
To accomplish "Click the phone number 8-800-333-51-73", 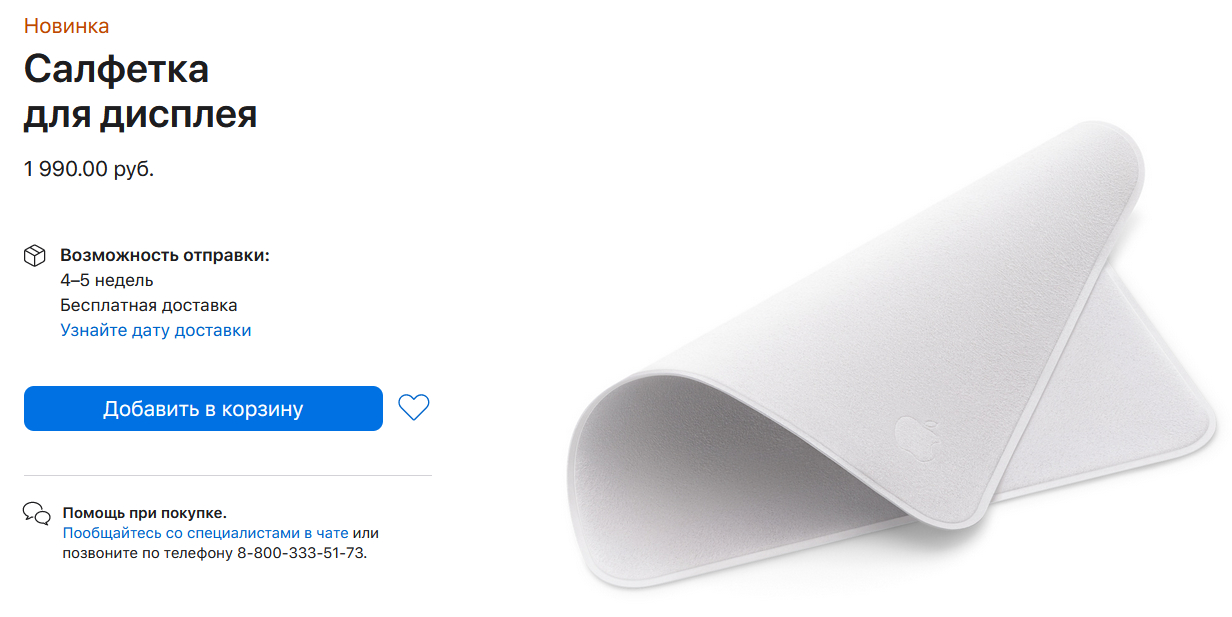I will click(300, 552).
